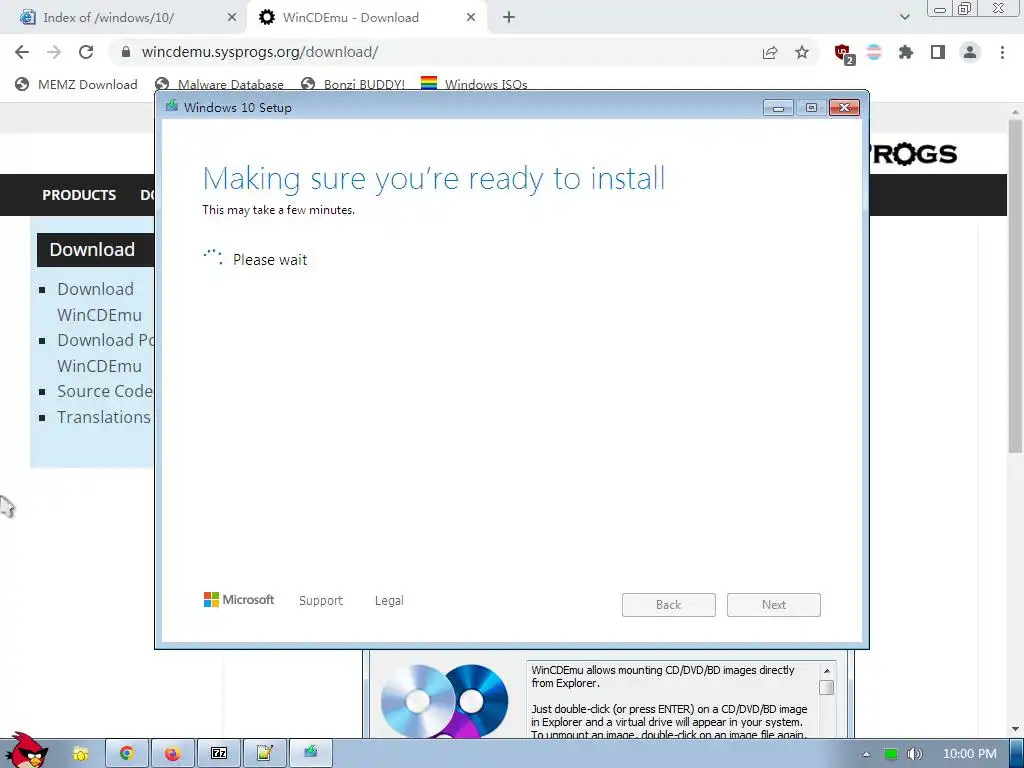This screenshot has width=1024, height=768.
Task: Click the Microsoft logo in Setup
Action: (239, 600)
